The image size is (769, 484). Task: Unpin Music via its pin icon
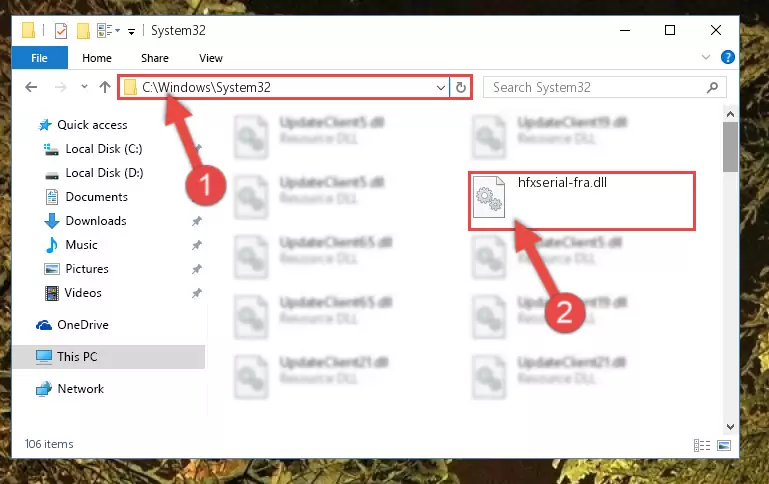(x=197, y=245)
